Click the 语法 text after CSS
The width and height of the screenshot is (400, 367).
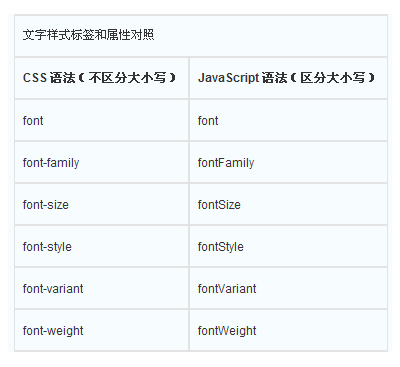click(62, 78)
